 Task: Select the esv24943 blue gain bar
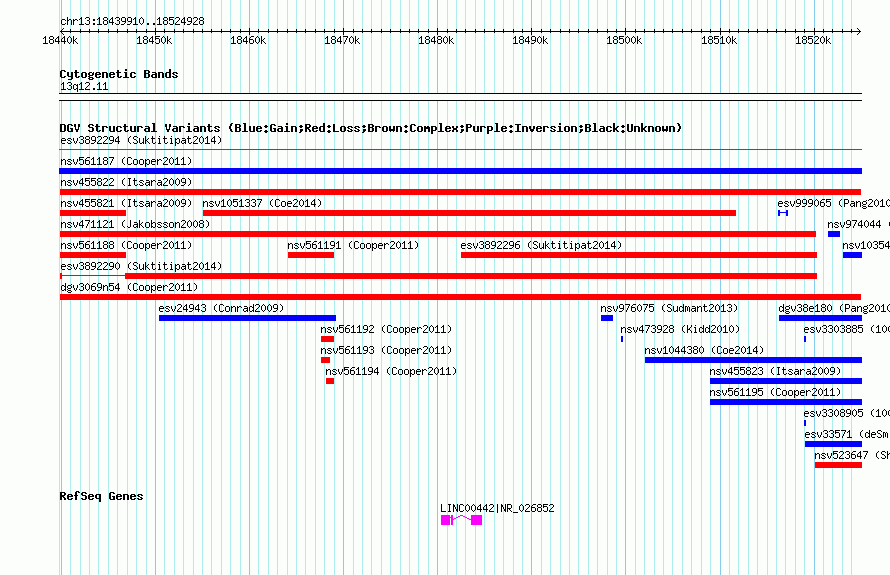pyautogui.click(x=247, y=318)
